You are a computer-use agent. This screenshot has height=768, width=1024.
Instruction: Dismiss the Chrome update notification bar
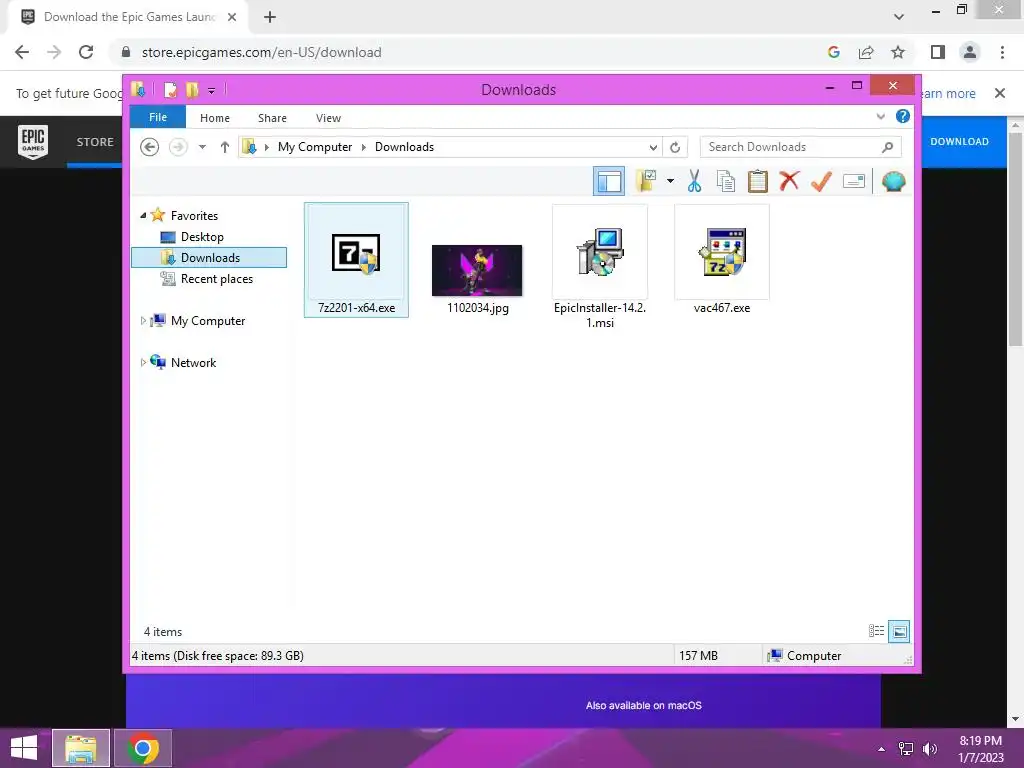coord(1000,93)
